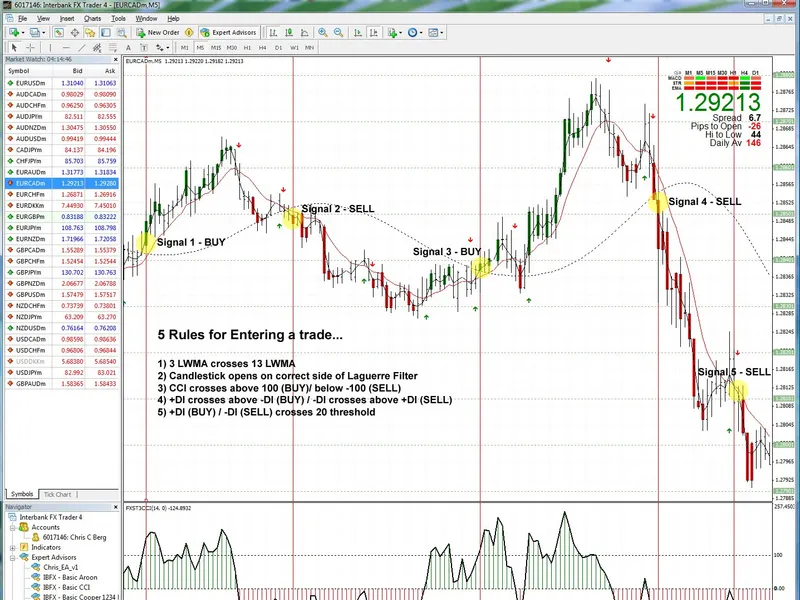Close the Market Watch panel
Viewport: 800px width, 600px height.
click(115, 60)
